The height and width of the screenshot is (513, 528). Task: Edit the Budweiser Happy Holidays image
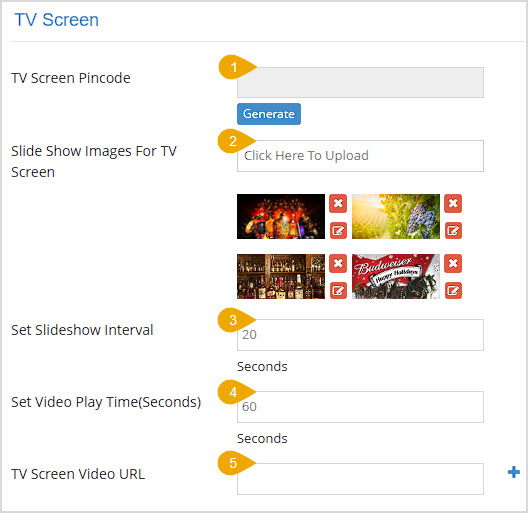coord(453,290)
